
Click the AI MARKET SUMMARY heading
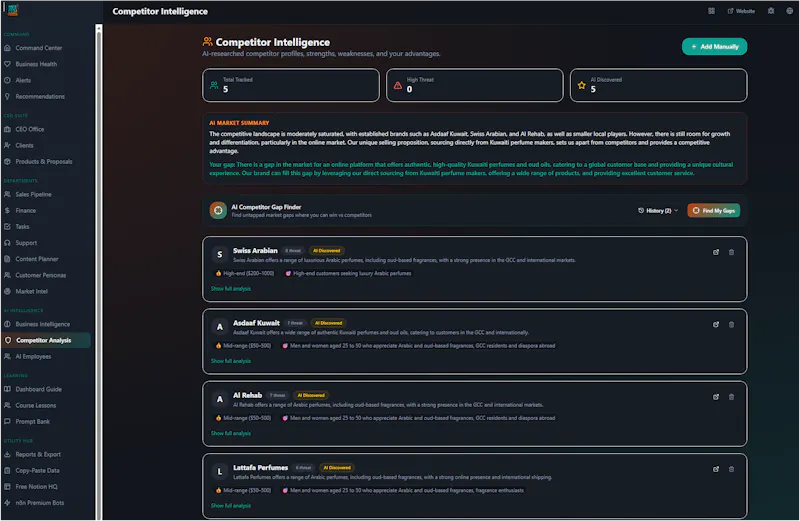point(239,123)
